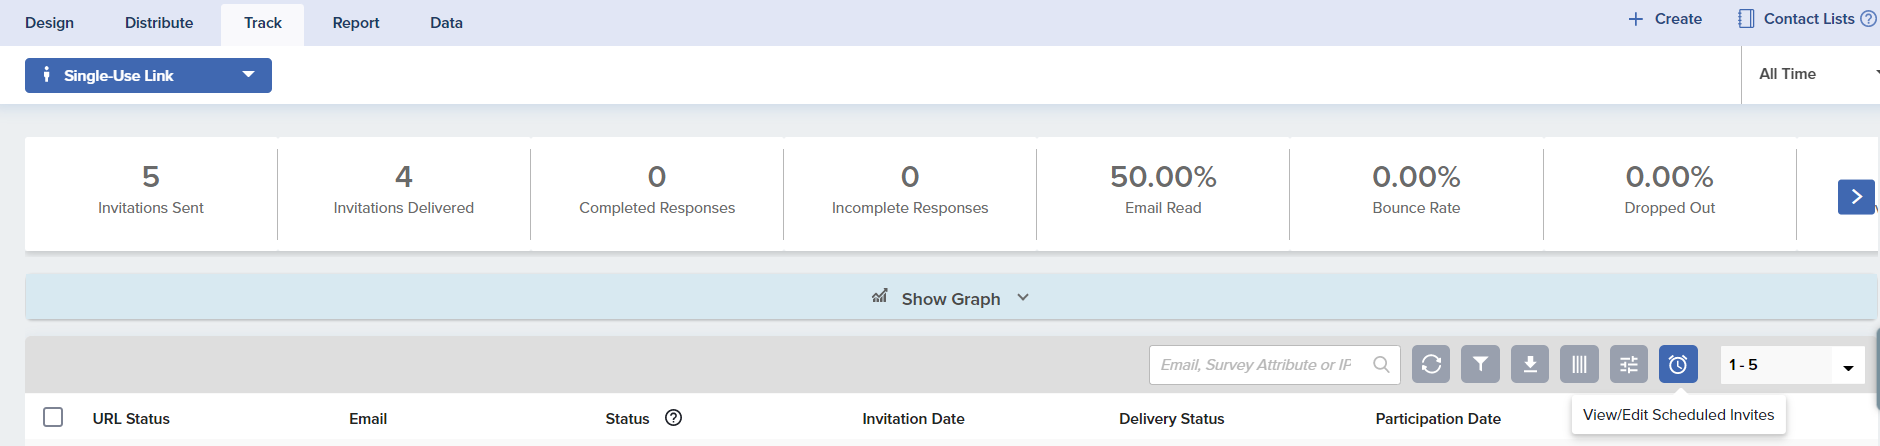Switch to the Report tab
This screenshot has width=1880, height=446.
(356, 23)
